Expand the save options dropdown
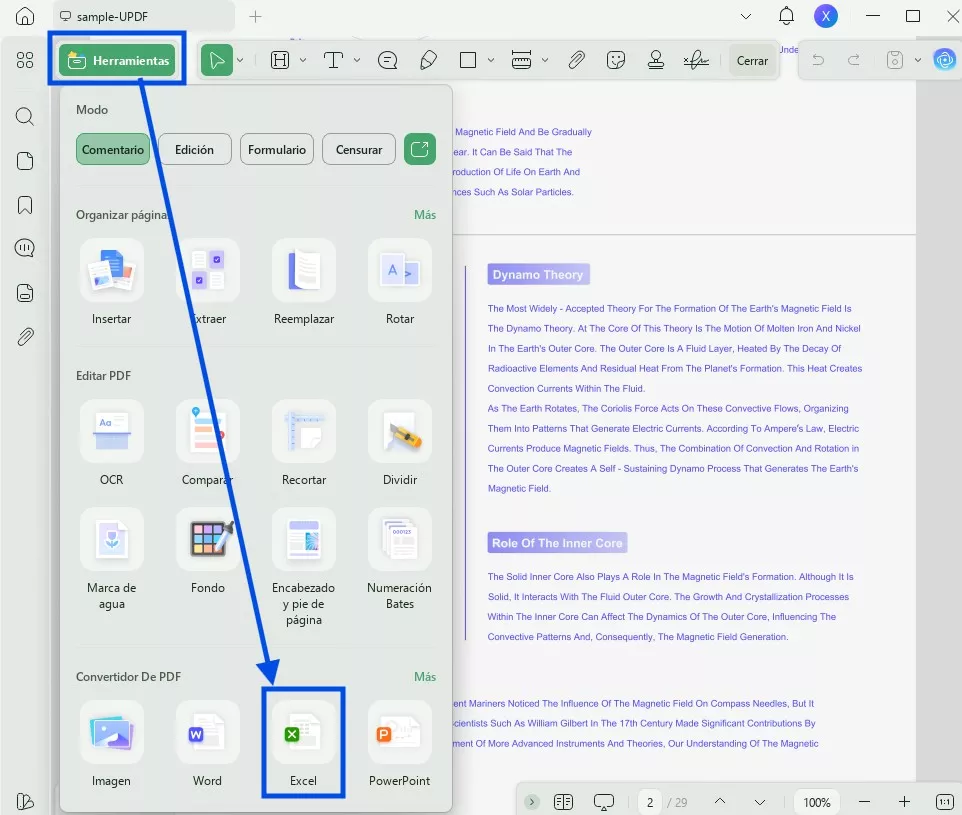 pos(918,60)
